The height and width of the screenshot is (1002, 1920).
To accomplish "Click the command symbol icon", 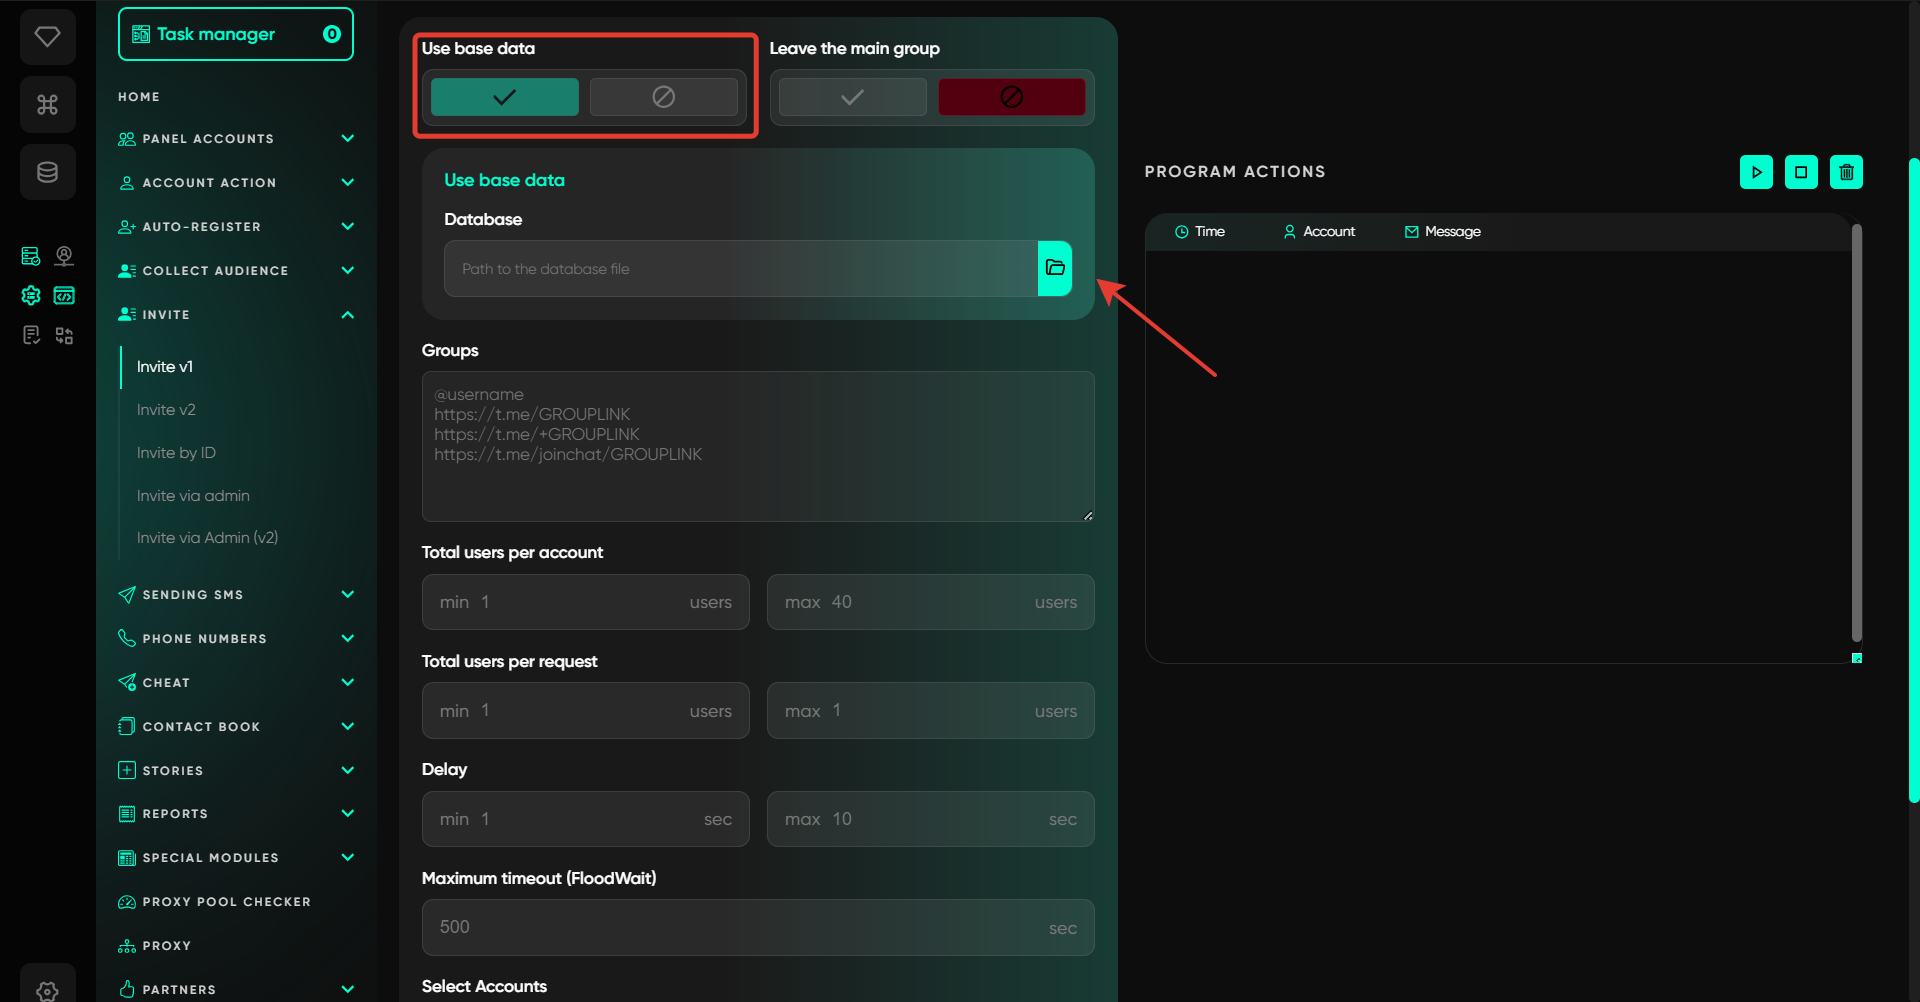I will pos(47,104).
